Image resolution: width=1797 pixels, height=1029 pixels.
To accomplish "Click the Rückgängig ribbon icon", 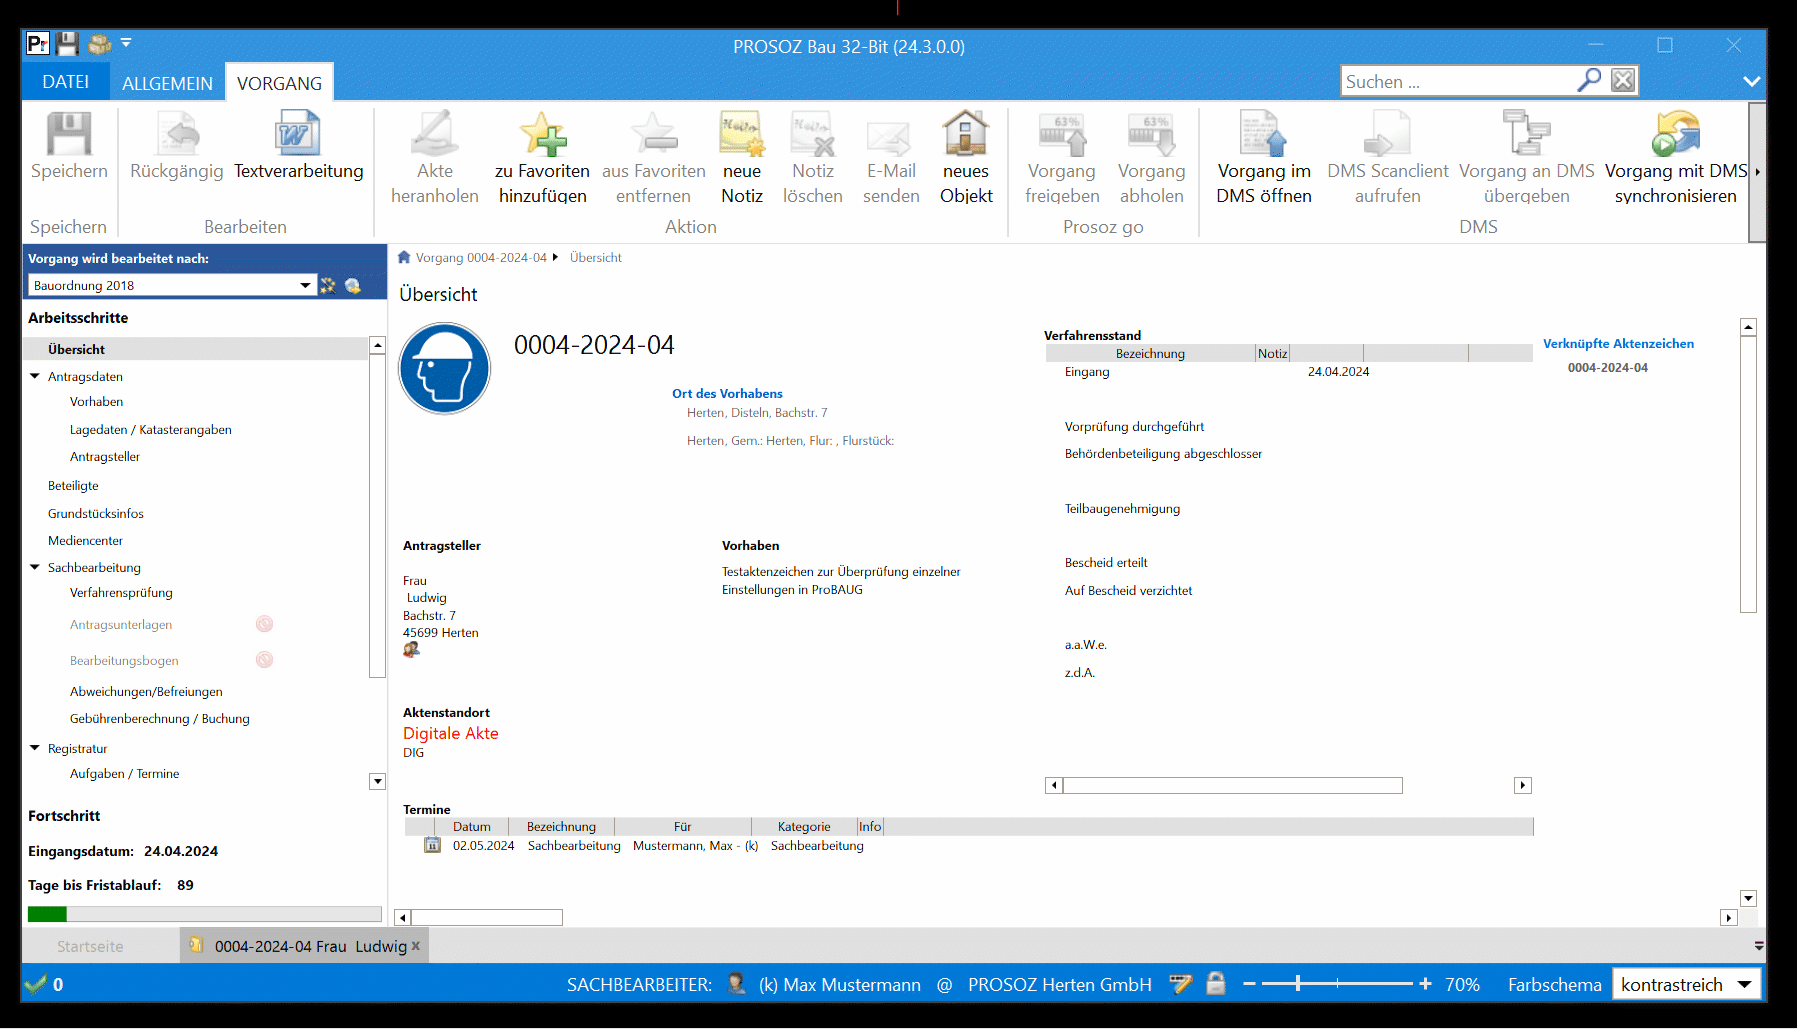I will click(178, 134).
